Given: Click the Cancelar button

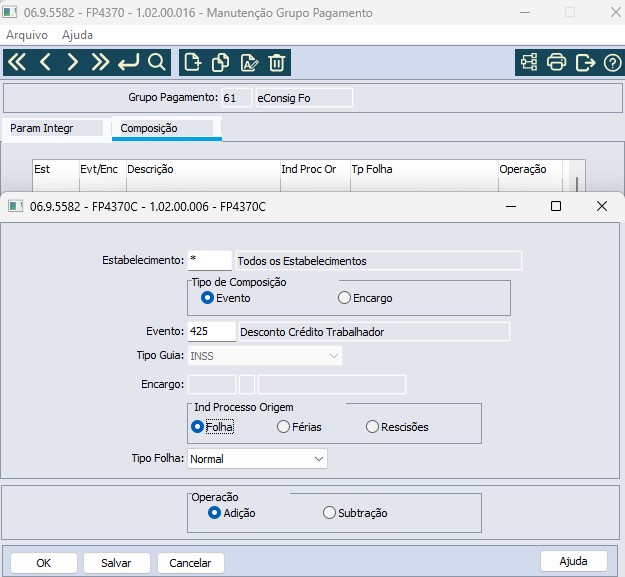Looking at the screenshot, I should tap(191, 563).
